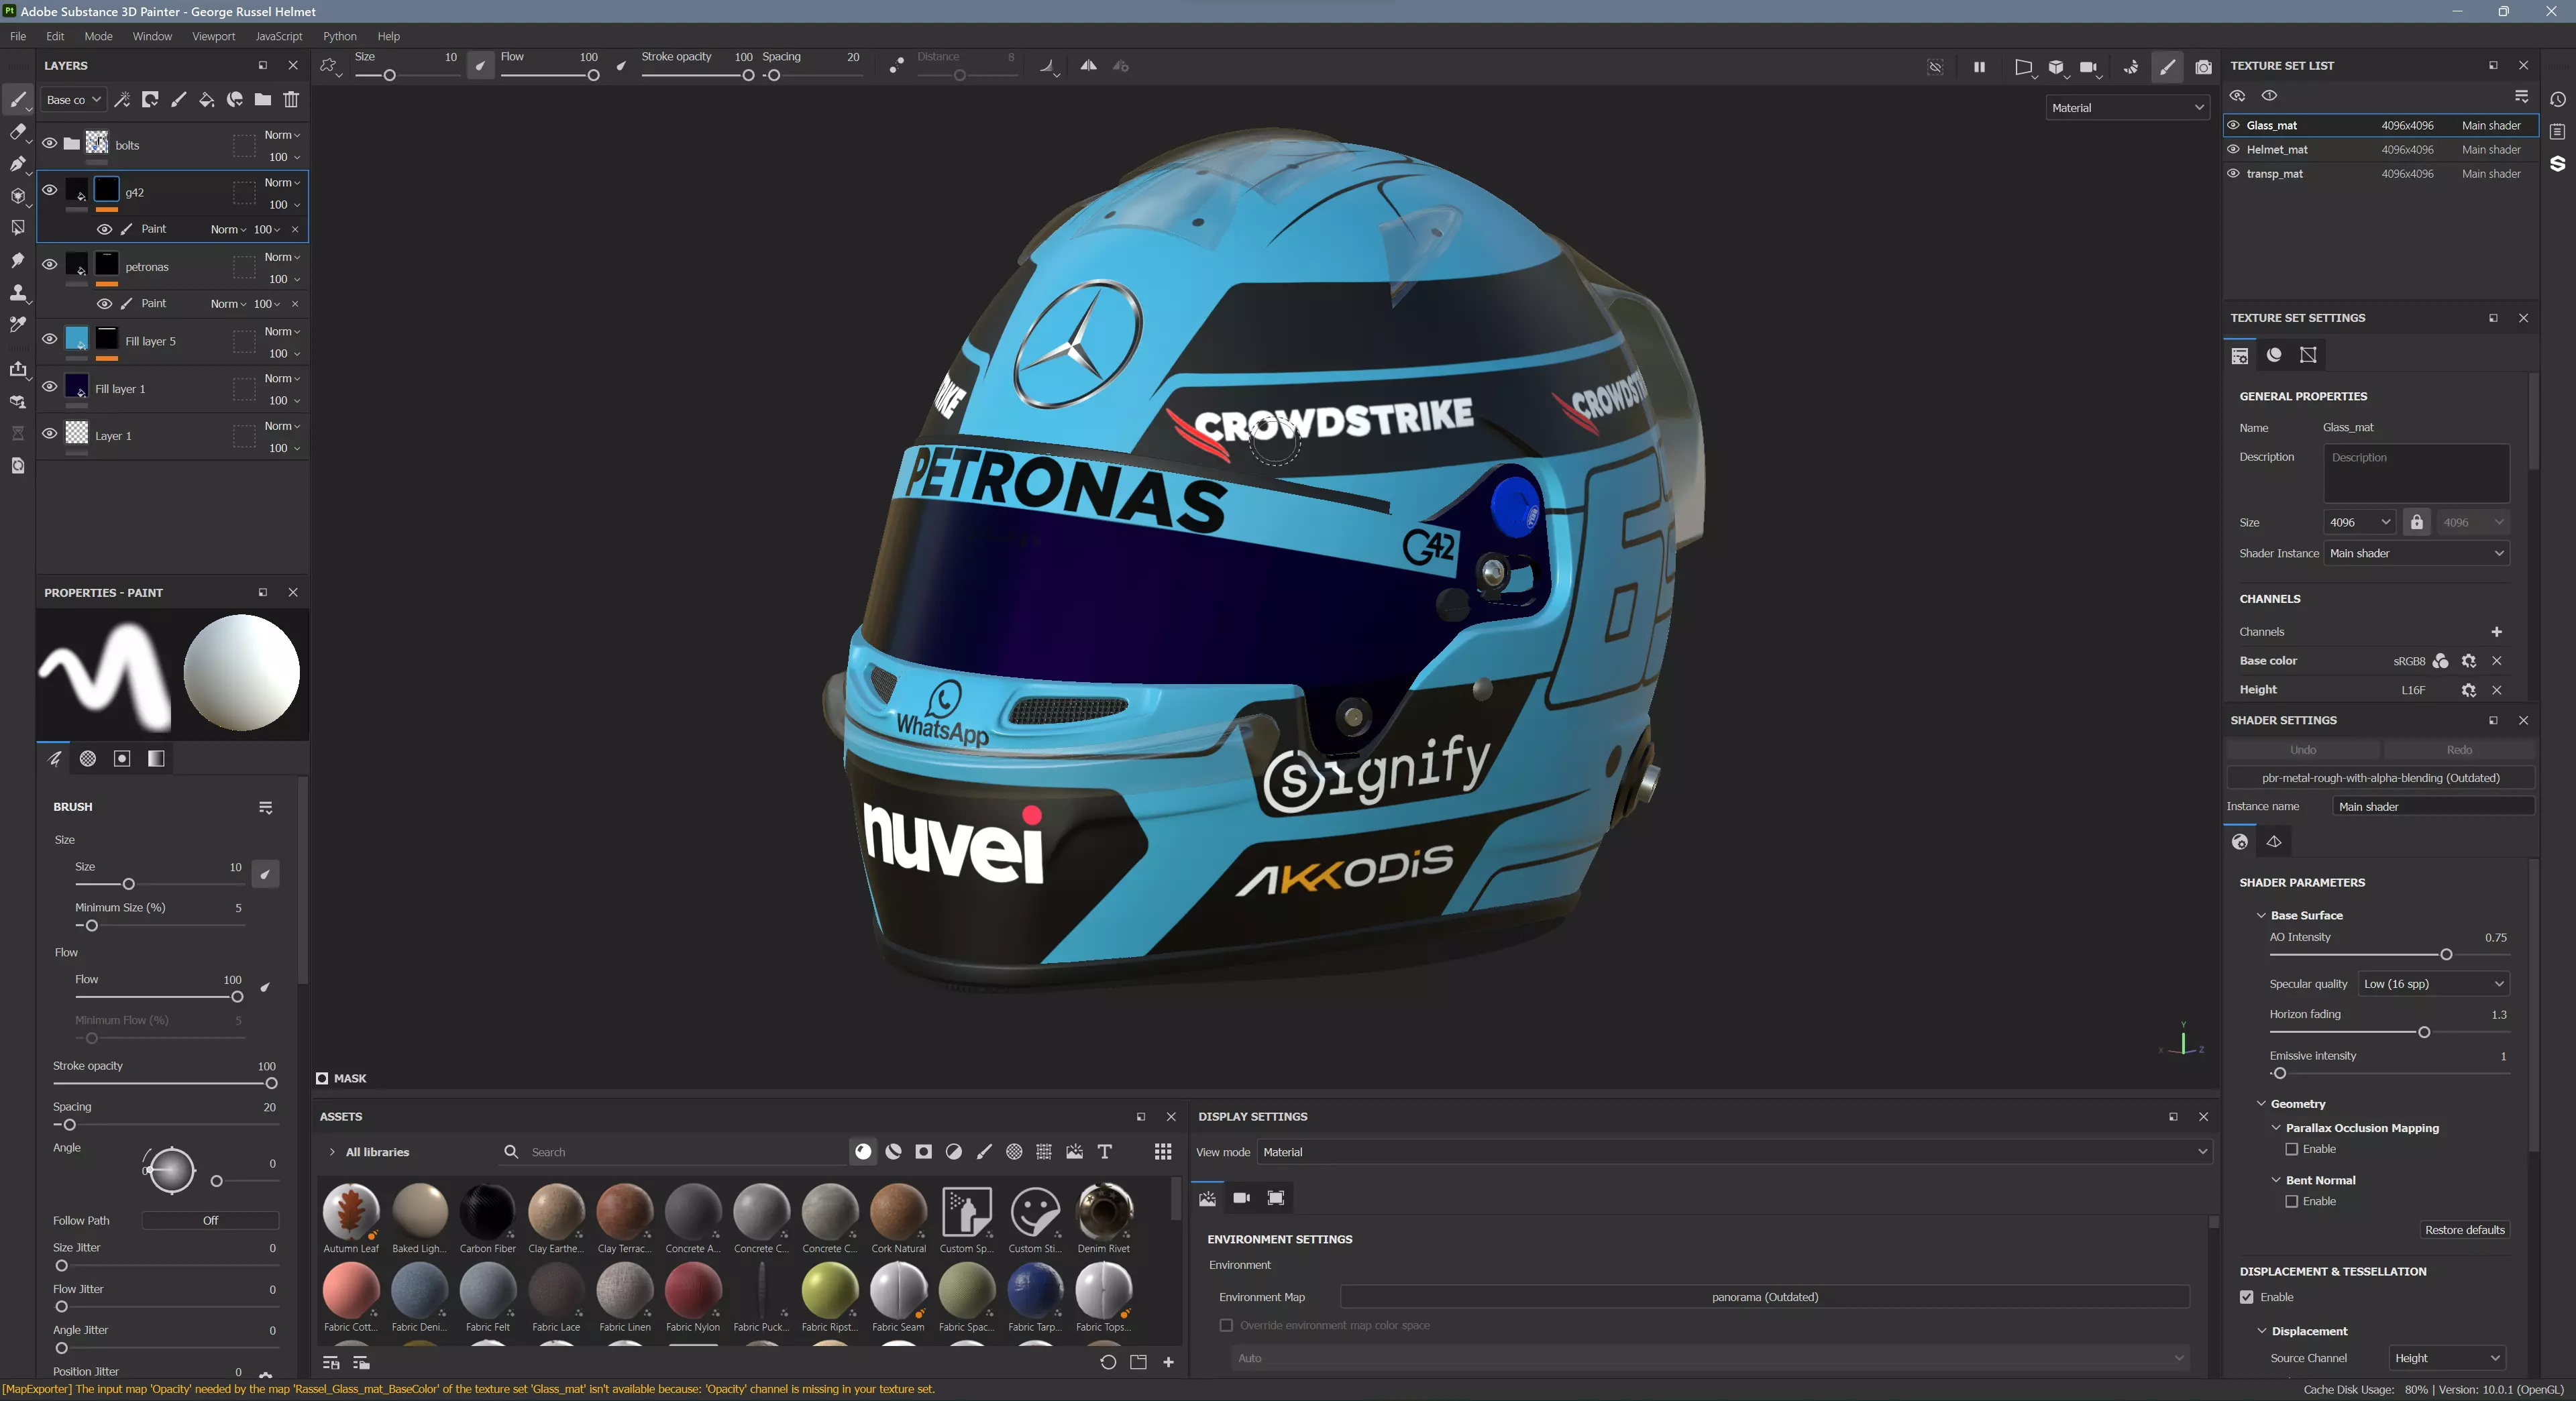Open viewport Material mode dropdown
This screenshot has width=2576, height=1401.
[x=2127, y=108]
